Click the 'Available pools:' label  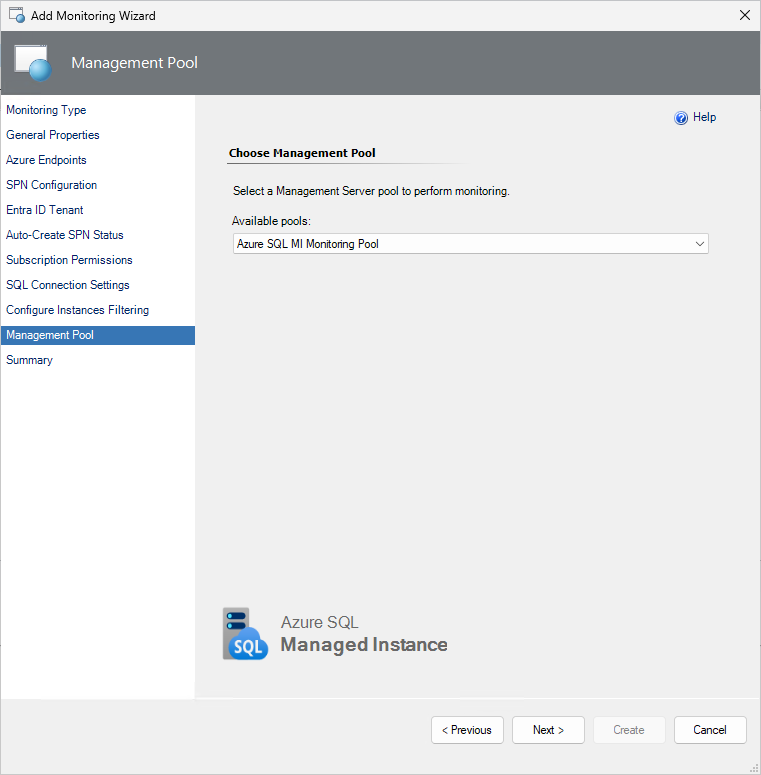tap(271, 221)
